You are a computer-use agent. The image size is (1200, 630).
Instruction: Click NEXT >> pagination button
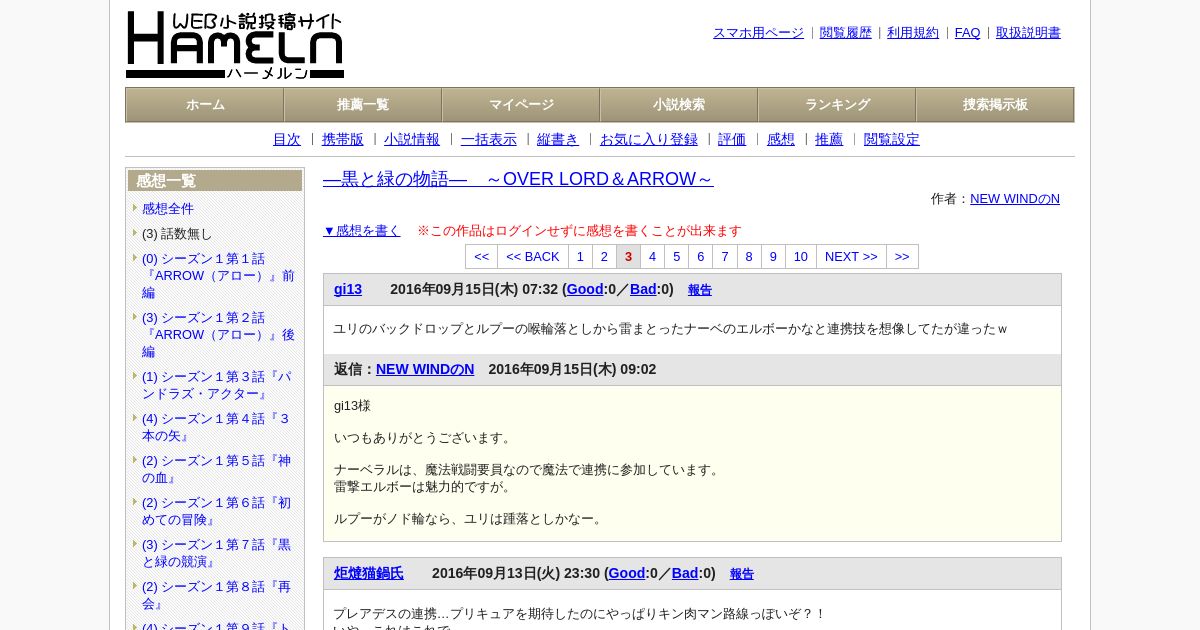pyautogui.click(x=851, y=257)
